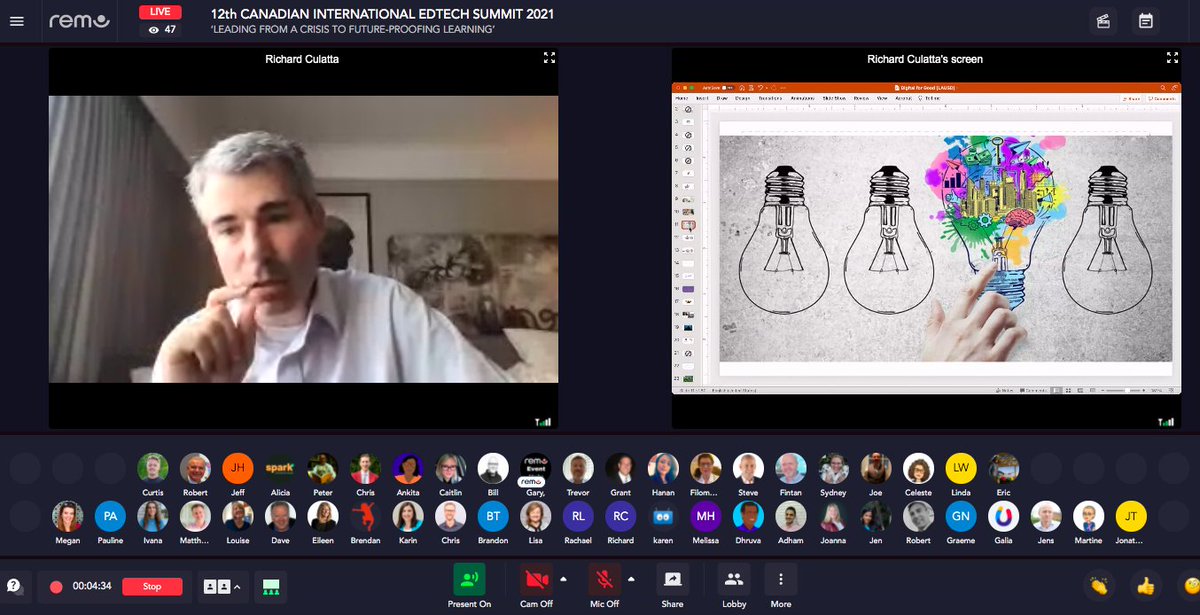The height and width of the screenshot is (615, 1200).
Task: Expand Richard Culatta's screen share to fullscreen
Action: [1172, 58]
